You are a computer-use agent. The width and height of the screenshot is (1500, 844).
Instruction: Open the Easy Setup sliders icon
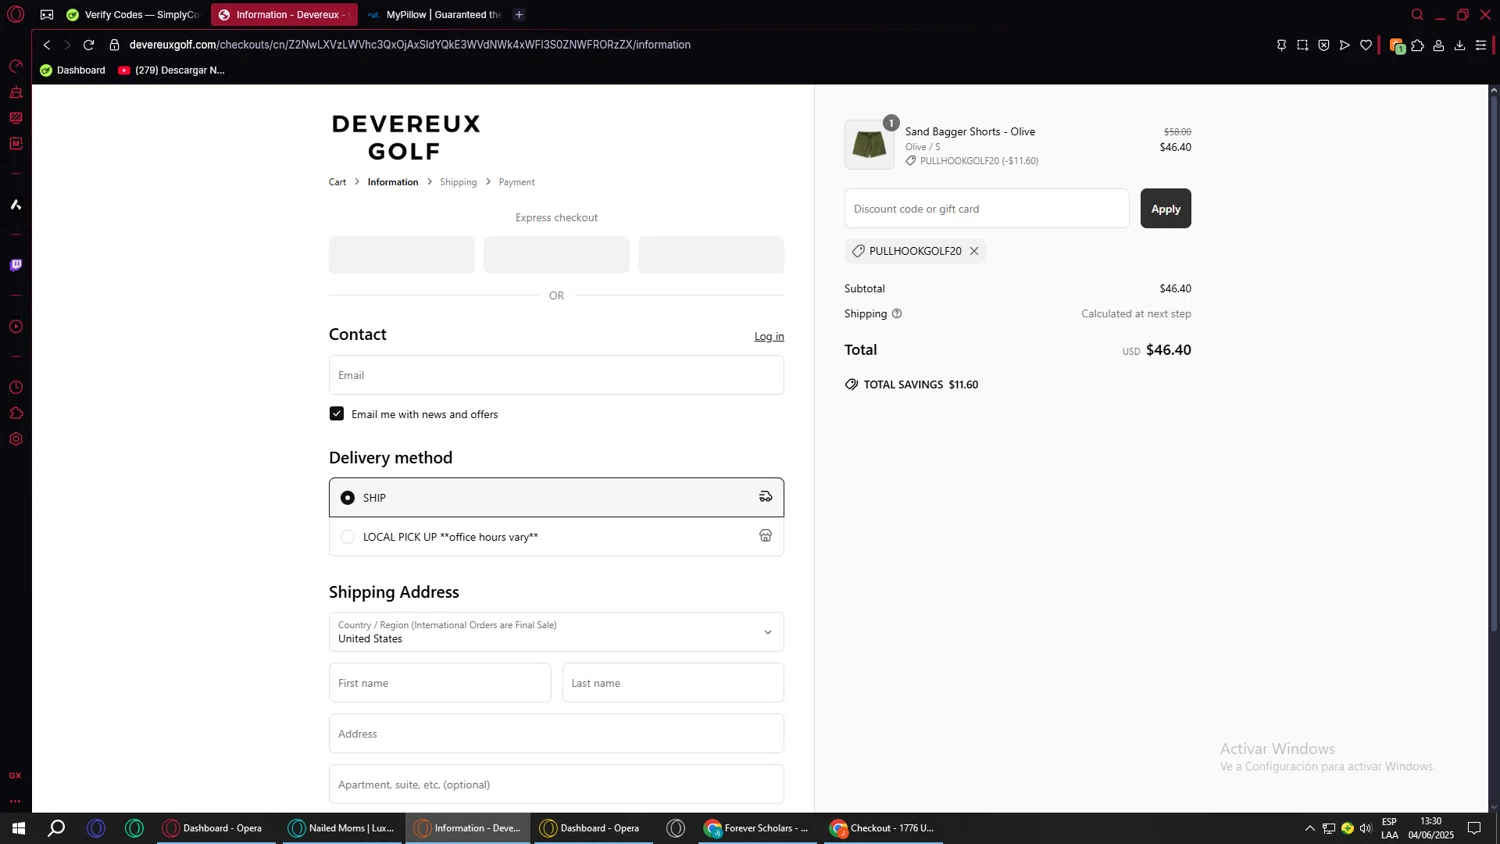1481,45
